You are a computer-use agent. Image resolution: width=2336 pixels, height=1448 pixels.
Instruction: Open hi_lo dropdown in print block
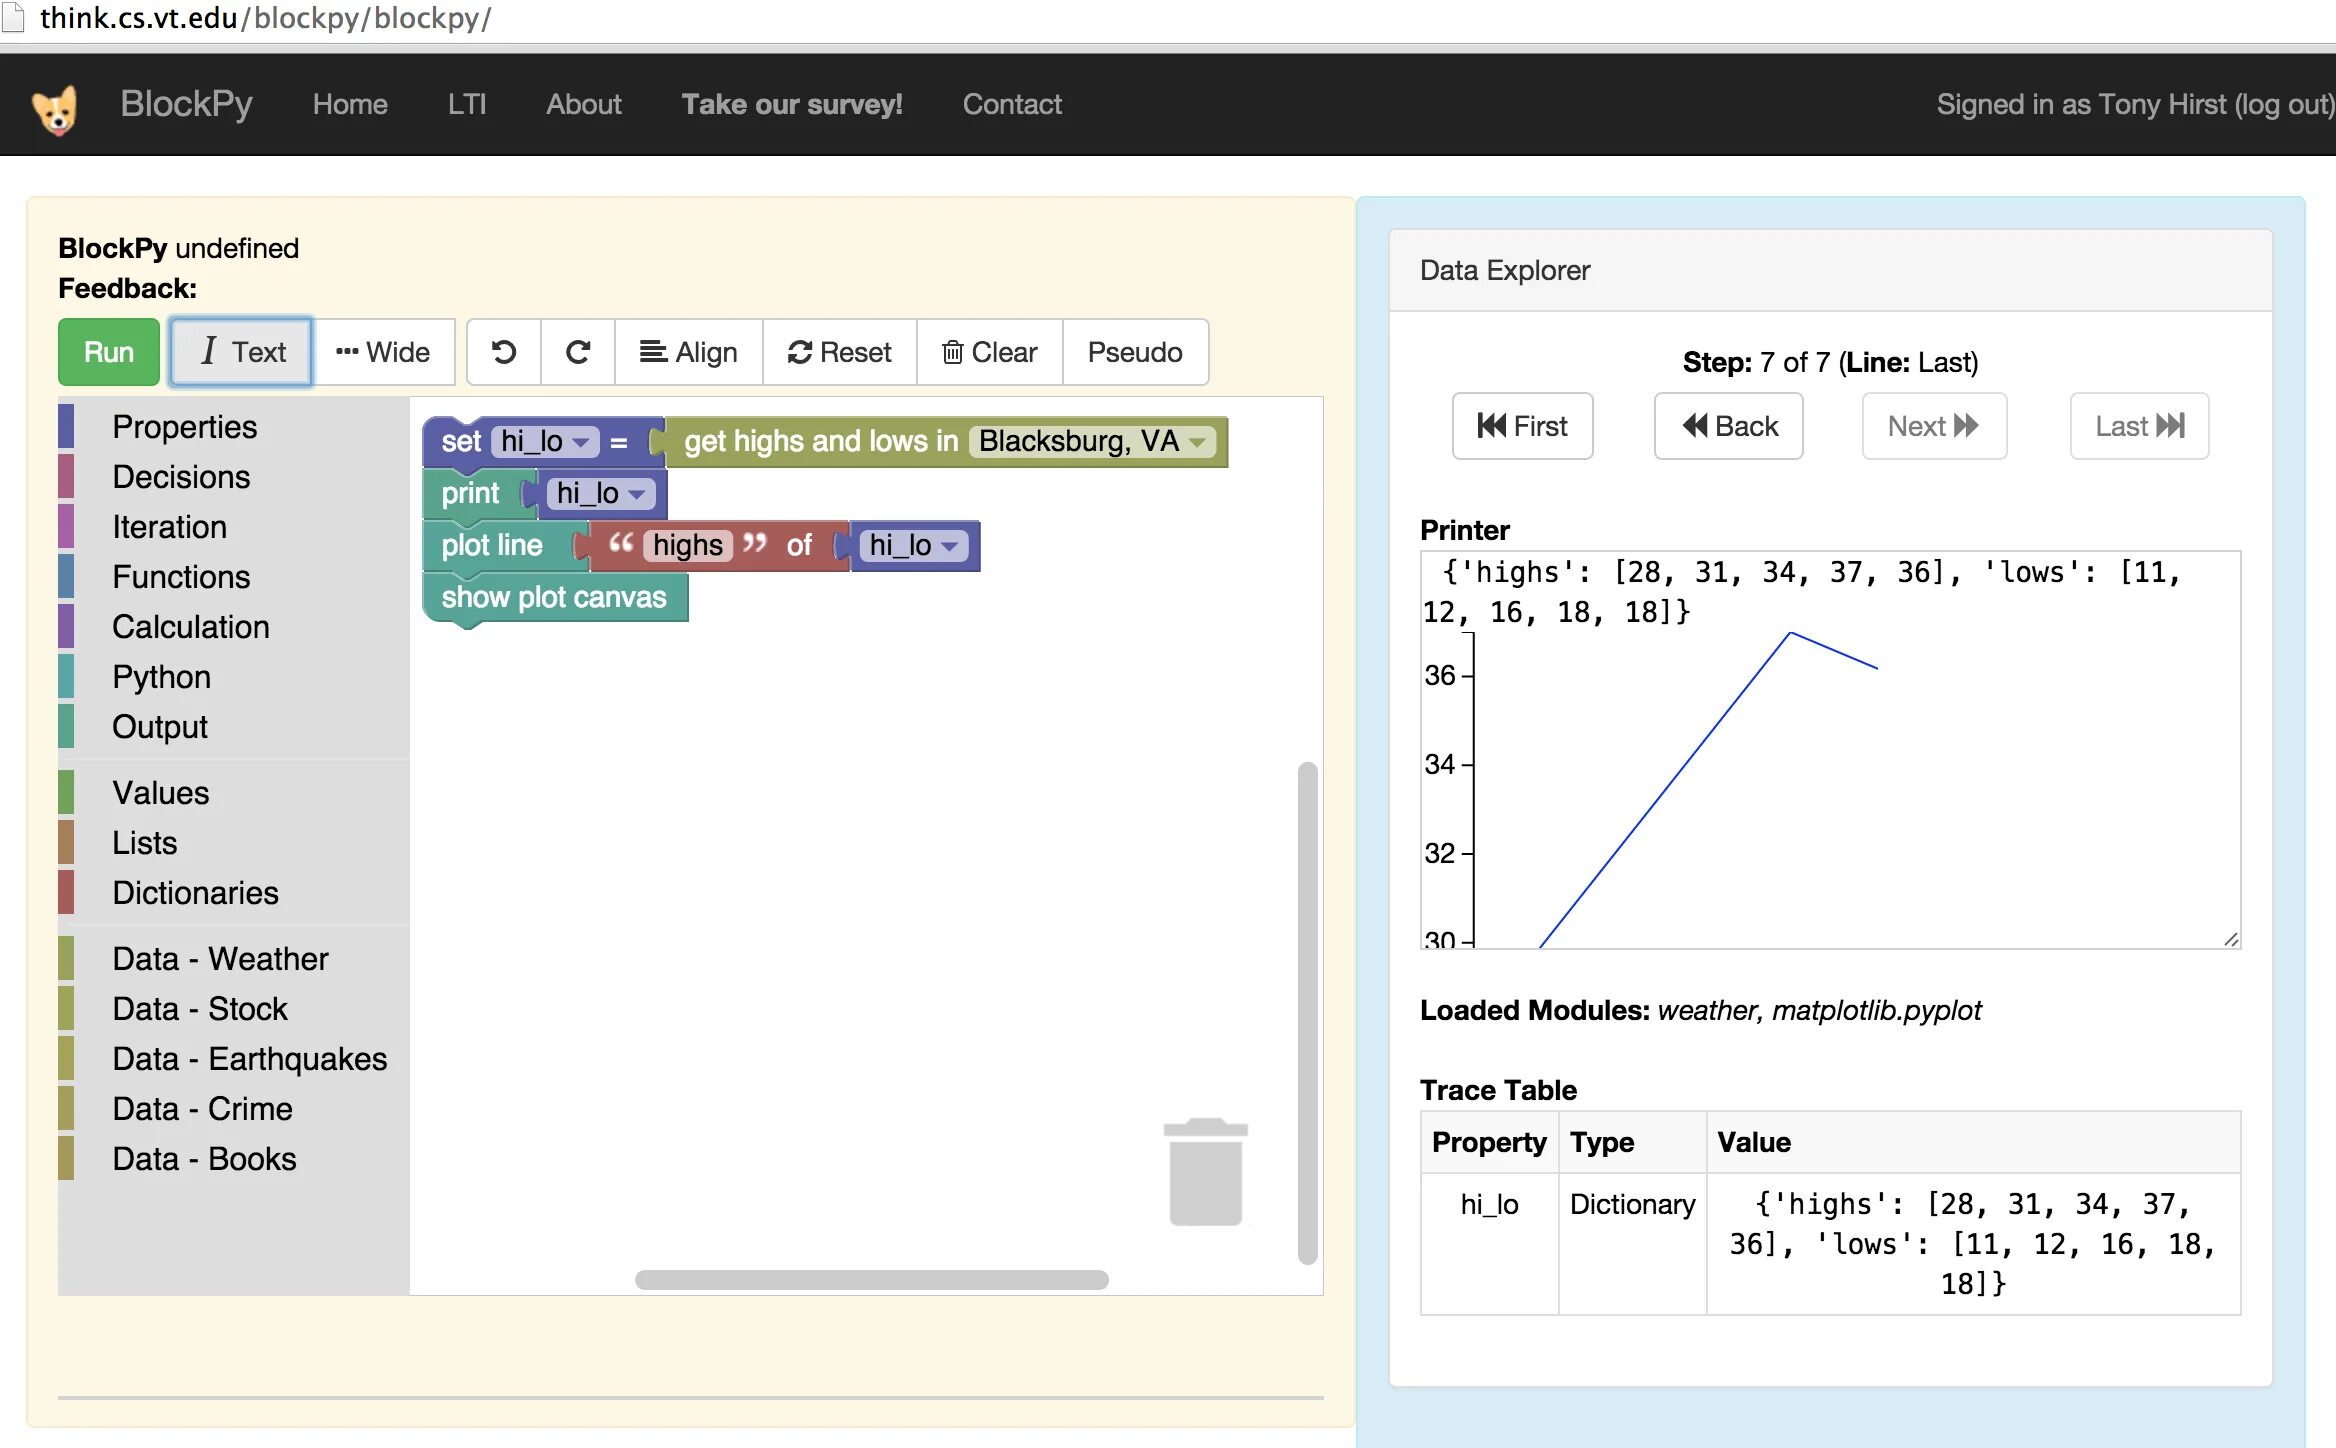[637, 494]
